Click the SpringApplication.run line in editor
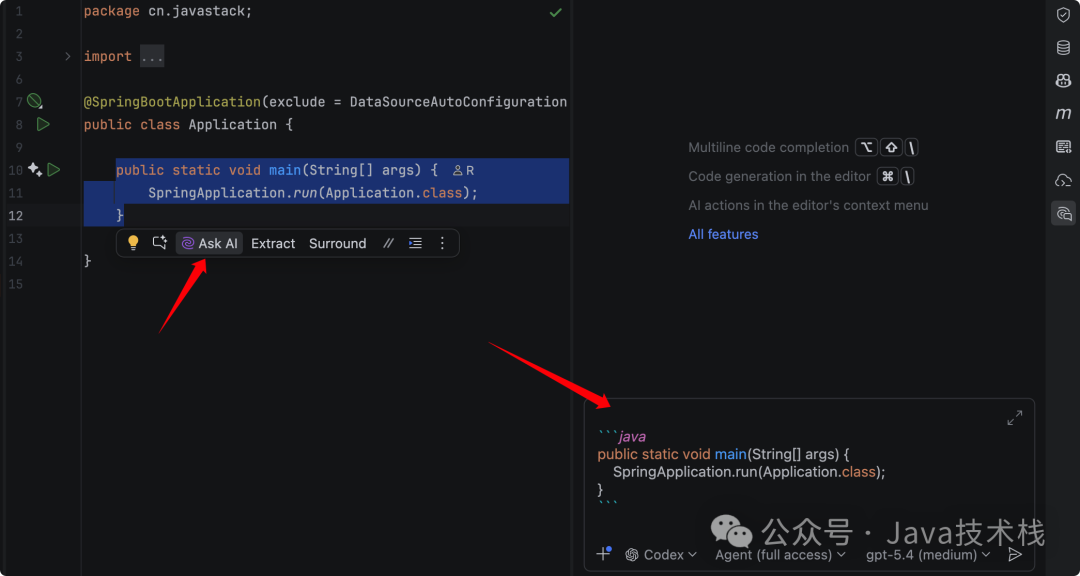 pyautogui.click(x=313, y=193)
